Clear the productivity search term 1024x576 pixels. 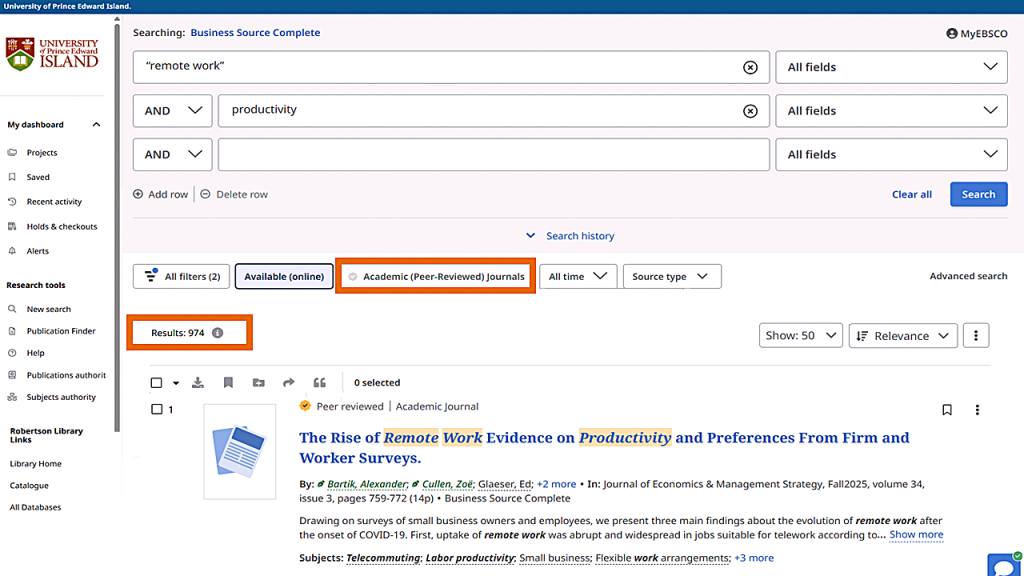[750, 111]
